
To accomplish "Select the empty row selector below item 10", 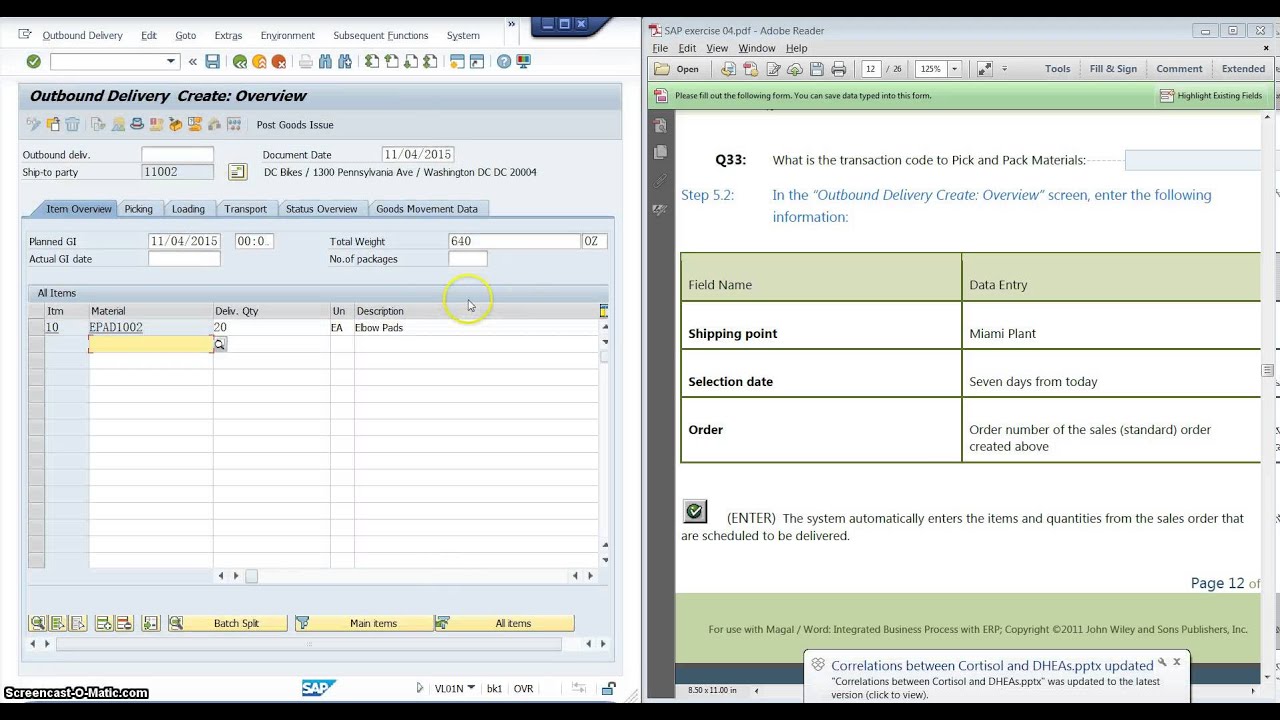I will pos(36,344).
